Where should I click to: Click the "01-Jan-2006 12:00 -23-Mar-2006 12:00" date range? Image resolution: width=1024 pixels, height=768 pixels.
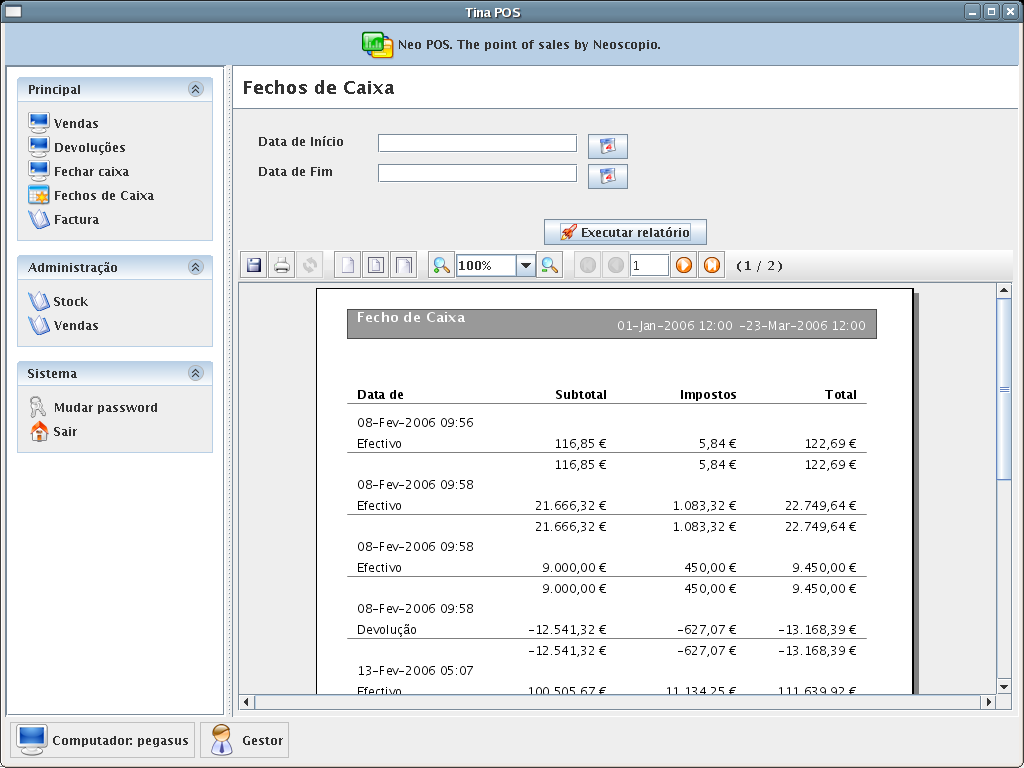[x=741, y=325]
